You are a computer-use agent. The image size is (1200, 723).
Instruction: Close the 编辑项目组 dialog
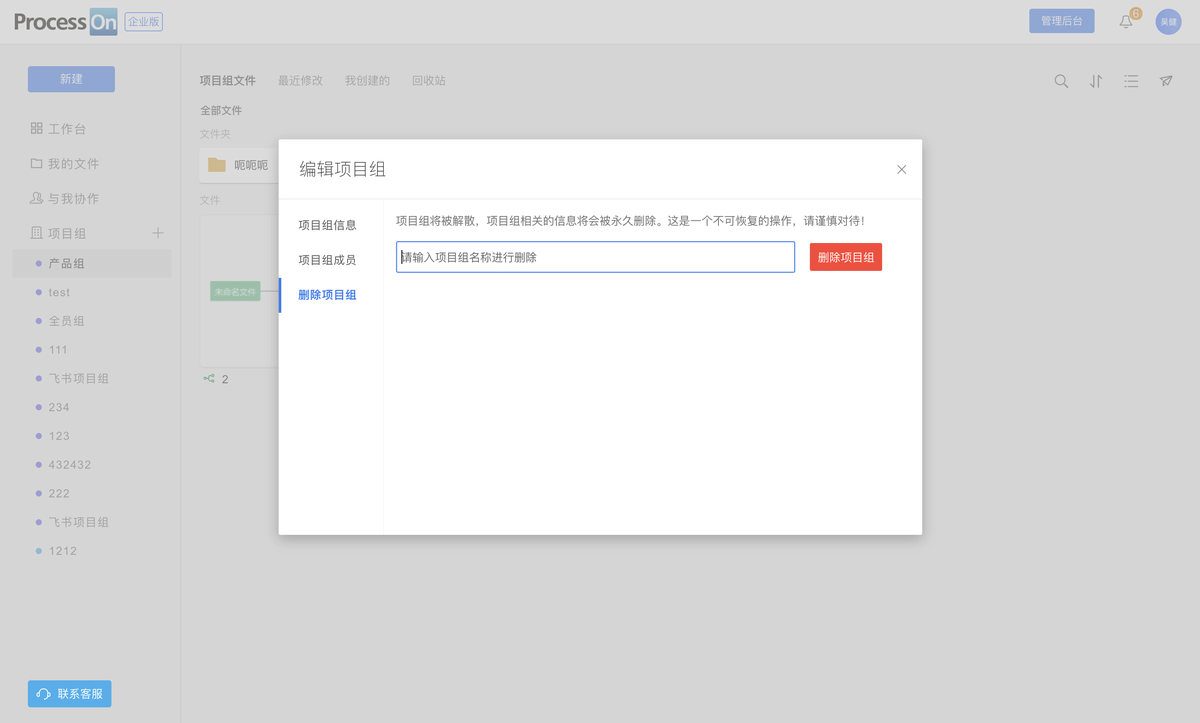901,169
